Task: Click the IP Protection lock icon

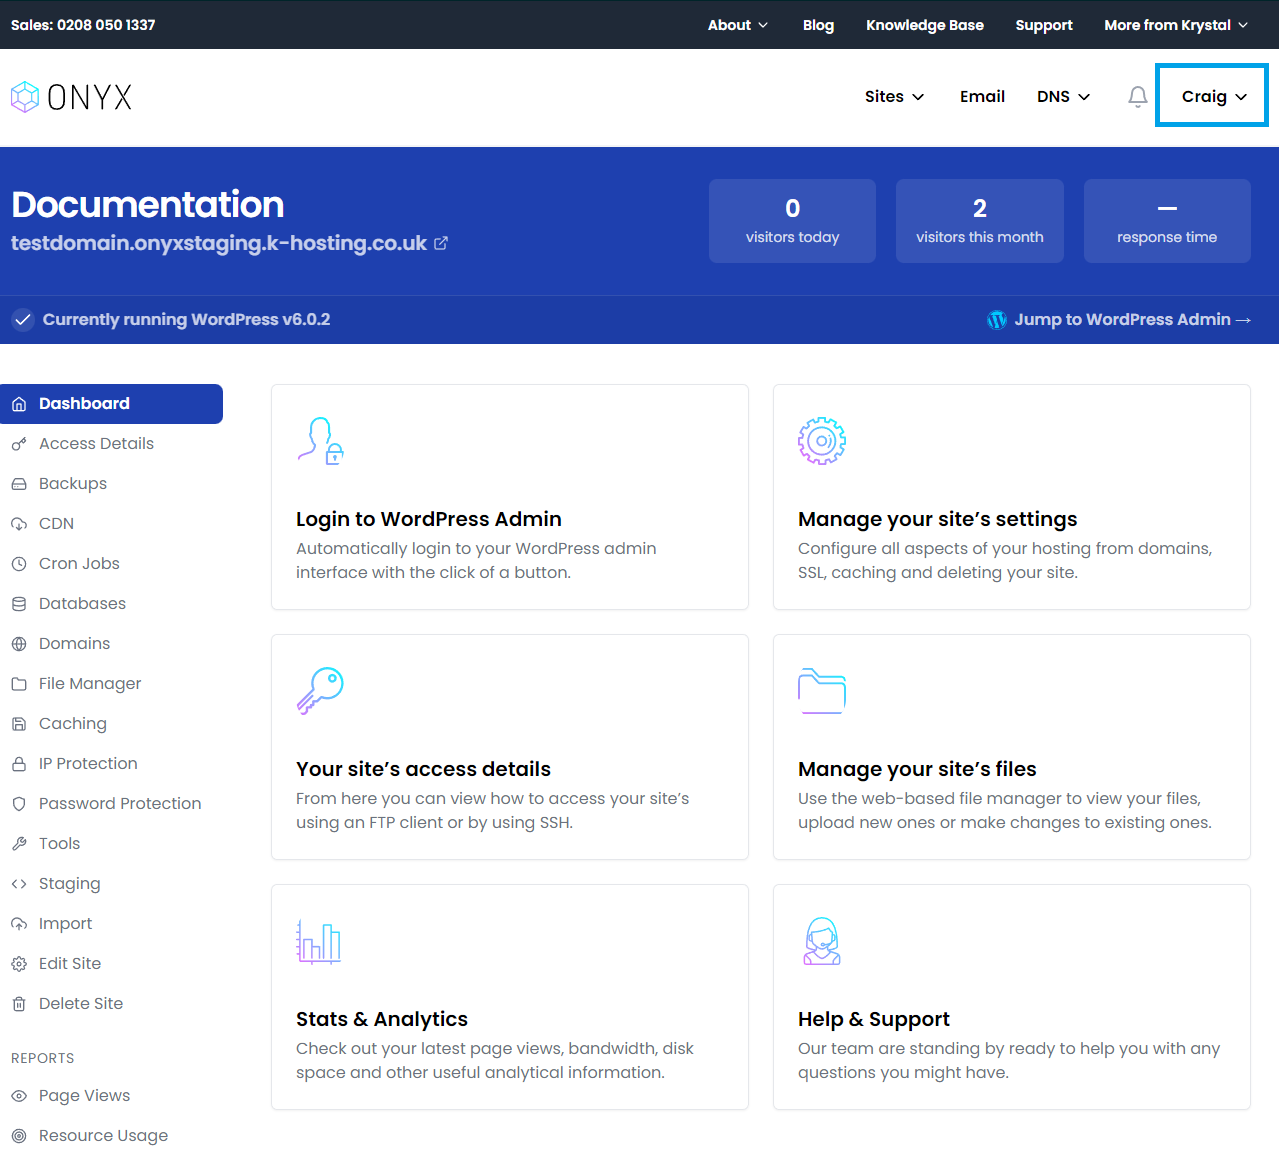Action: 19,764
